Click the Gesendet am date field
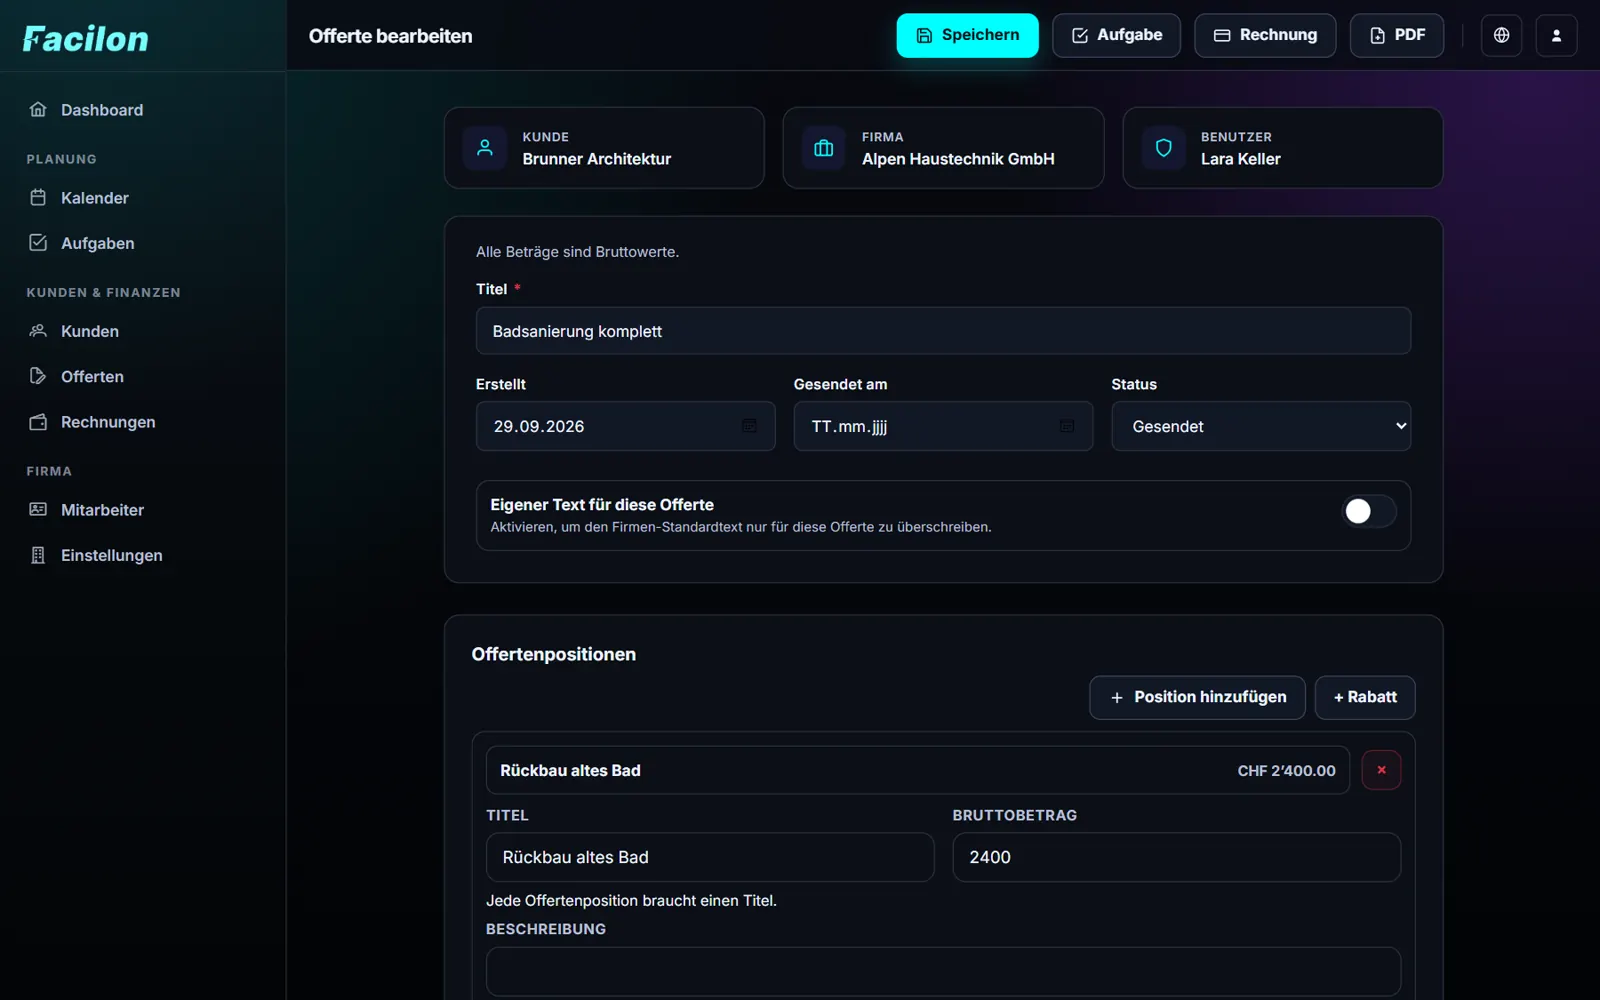Viewport: 1600px width, 1000px height. tap(943, 426)
